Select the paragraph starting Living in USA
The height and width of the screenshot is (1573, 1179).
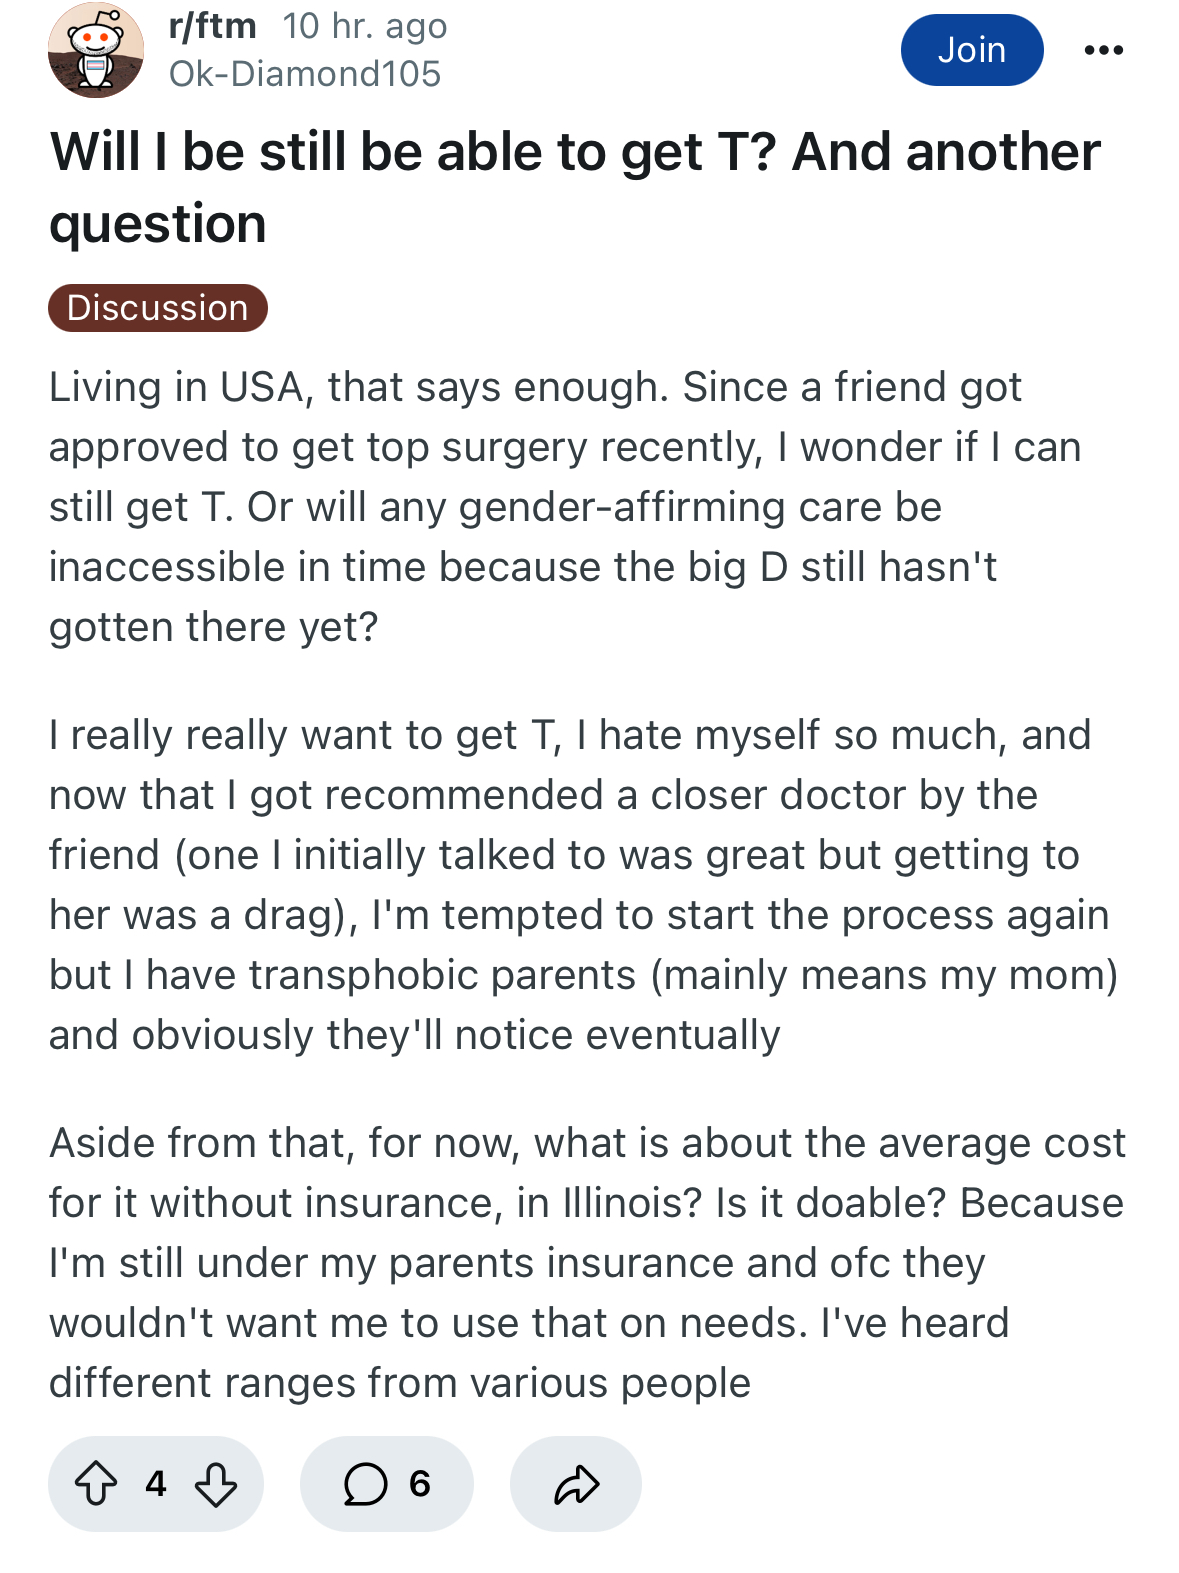565,507
